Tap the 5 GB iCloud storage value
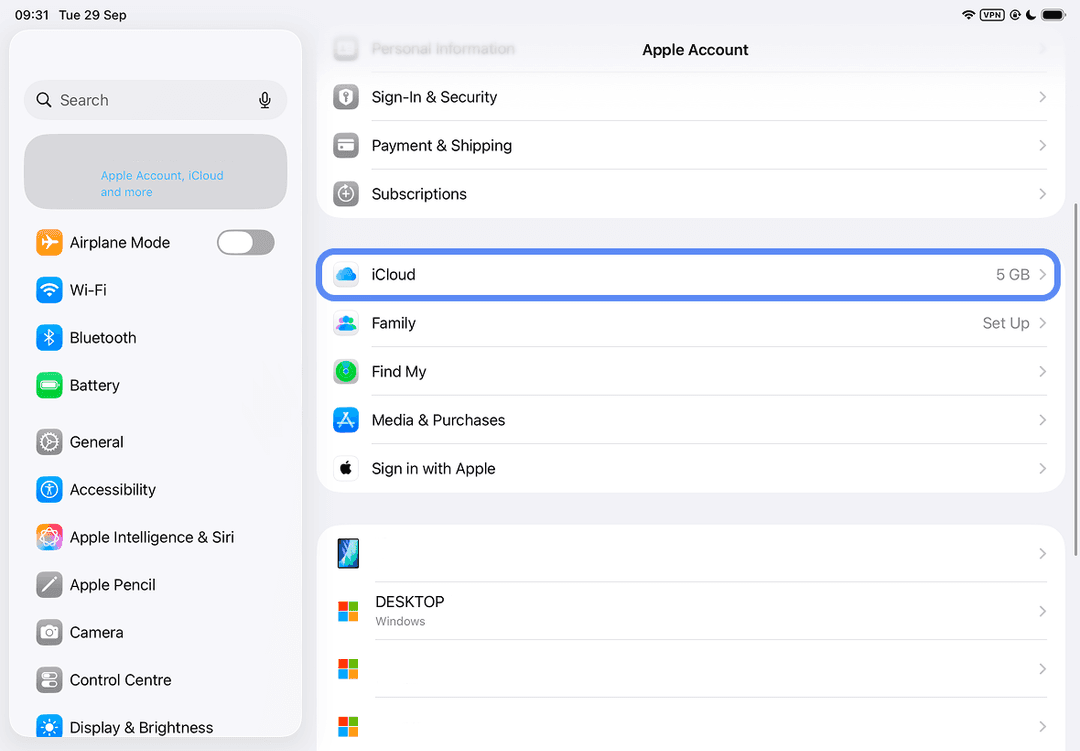Viewport: 1080px width, 751px height. (1012, 274)
